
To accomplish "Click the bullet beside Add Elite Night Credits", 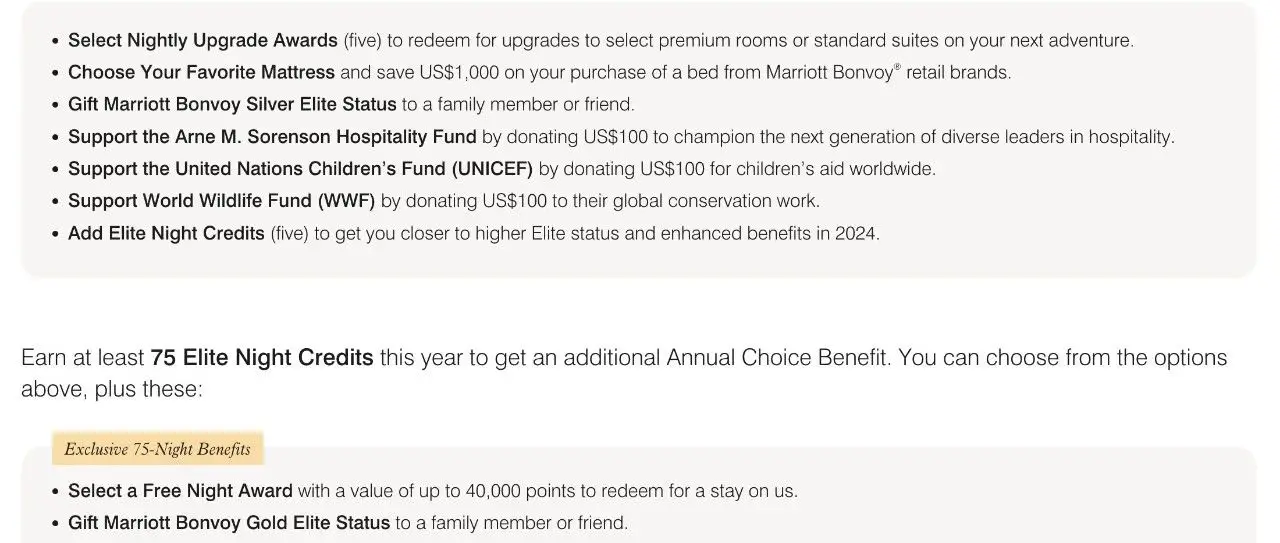I will (x=55, y=235).
